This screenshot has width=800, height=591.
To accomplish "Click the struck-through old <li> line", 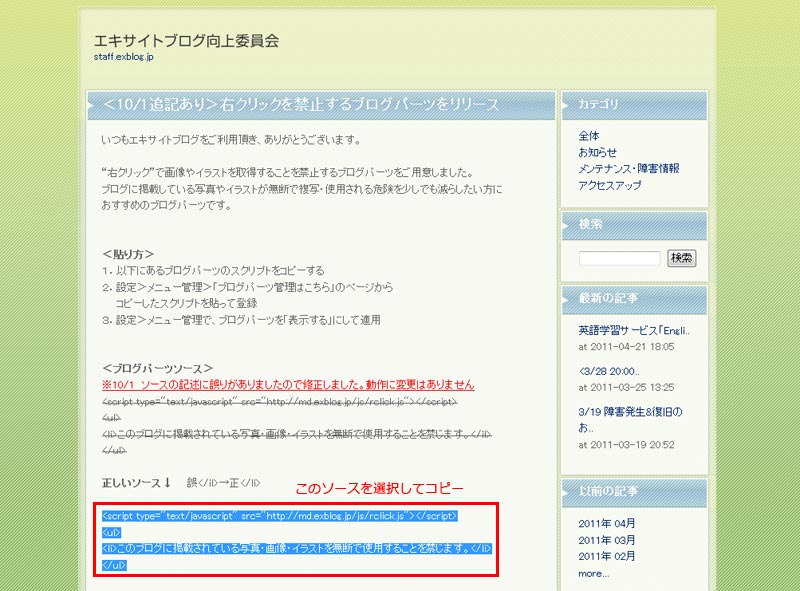I will point(297,434).
